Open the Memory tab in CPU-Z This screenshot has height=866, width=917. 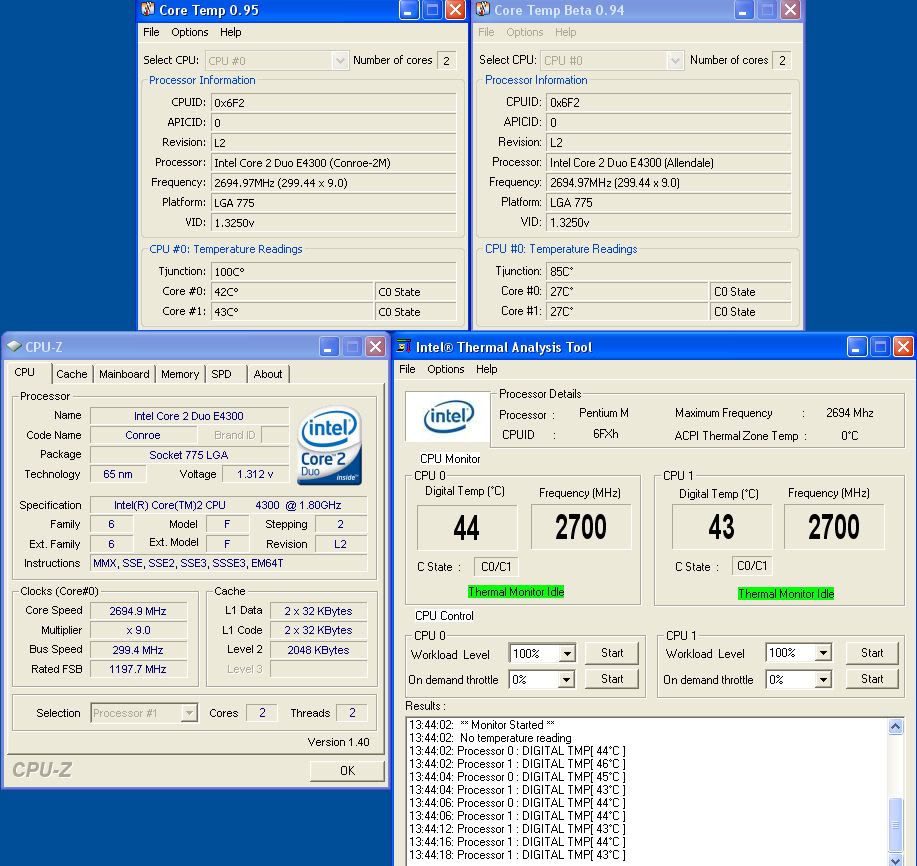(180, 374)
